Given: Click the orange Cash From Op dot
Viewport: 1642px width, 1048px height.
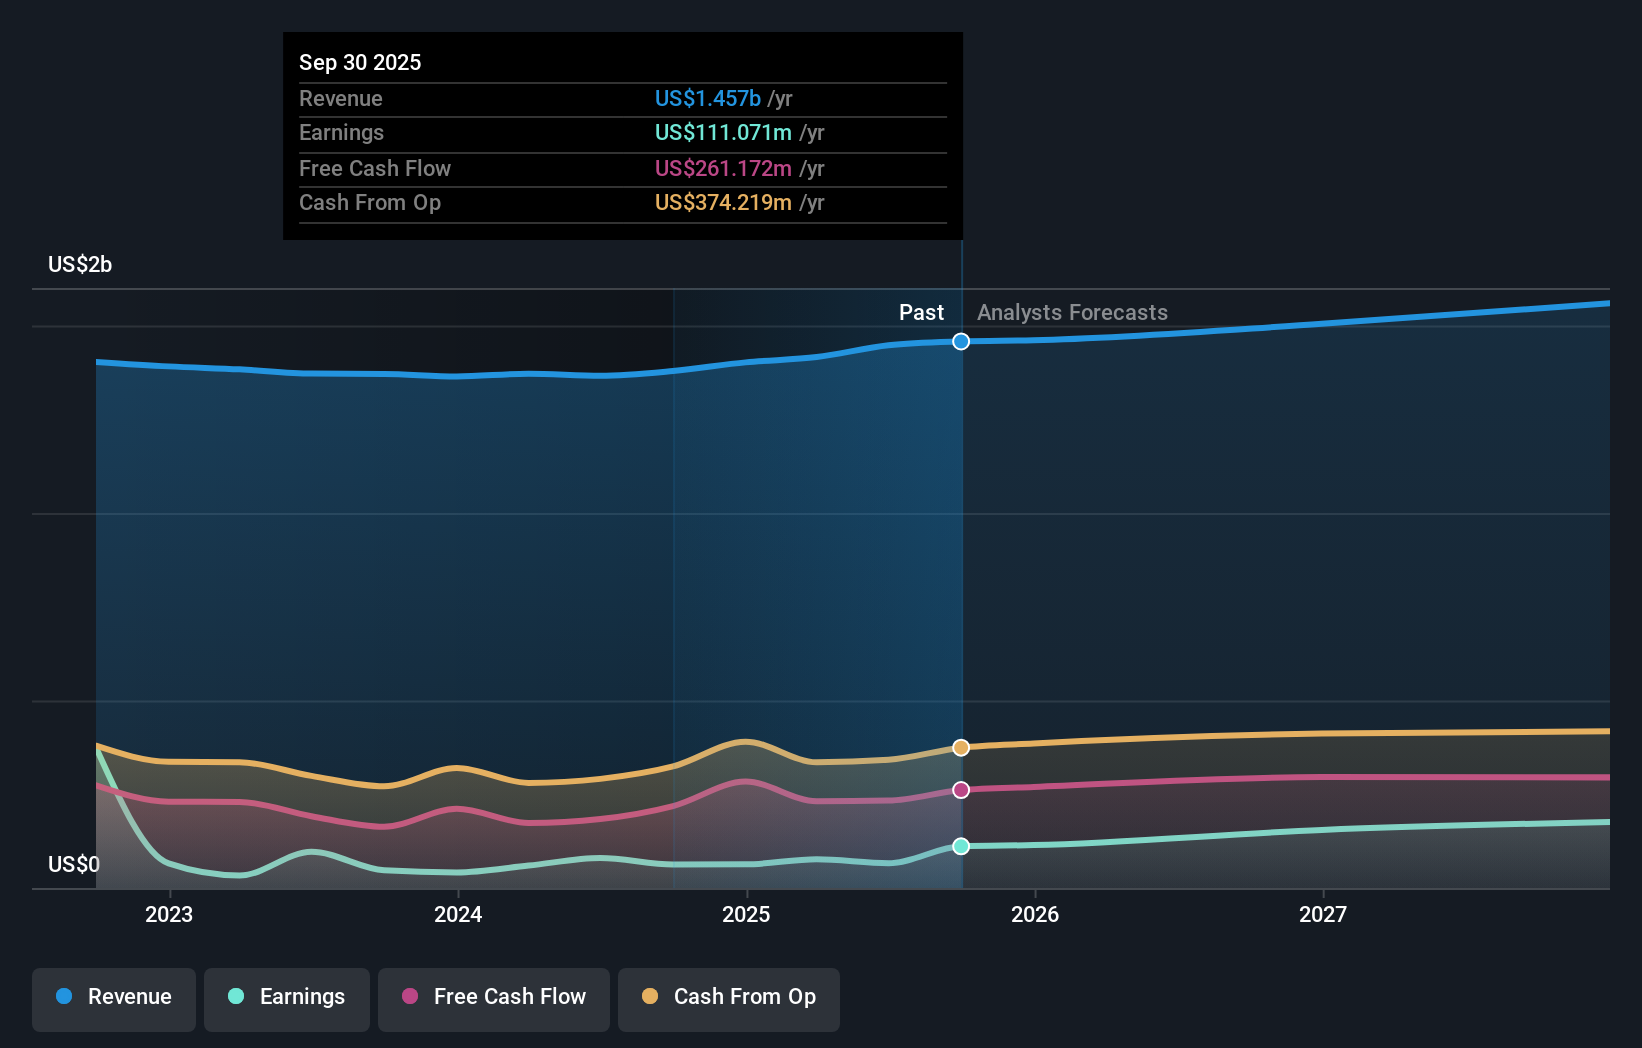Looking at the screenshot, I should tap(649, 997).
